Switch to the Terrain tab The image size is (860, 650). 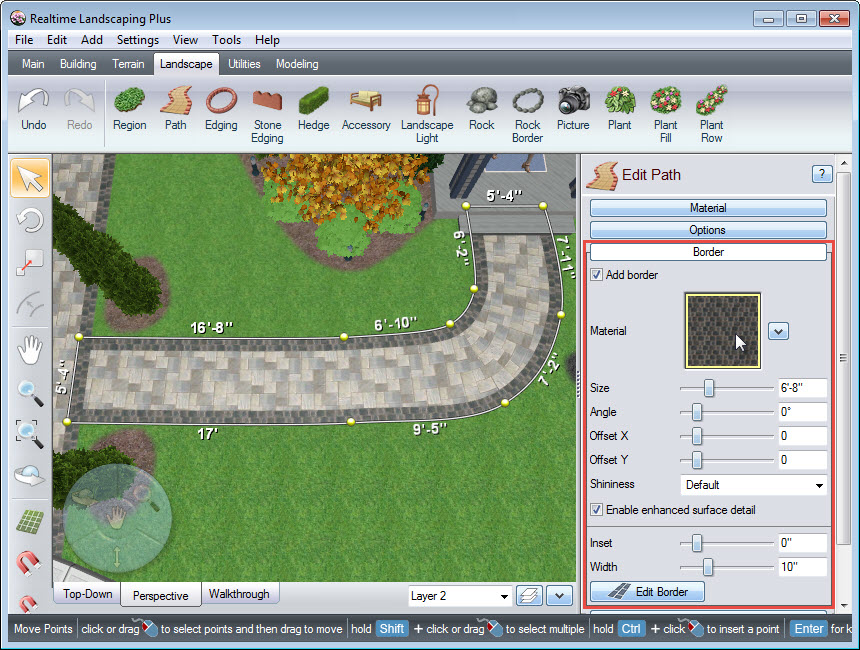point(128,64)
